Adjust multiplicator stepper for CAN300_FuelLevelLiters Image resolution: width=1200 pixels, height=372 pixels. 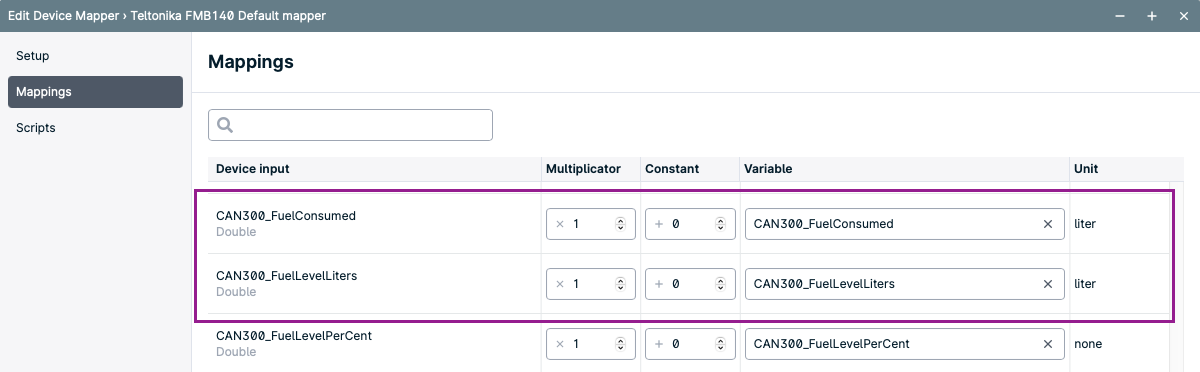click(620, 284)
